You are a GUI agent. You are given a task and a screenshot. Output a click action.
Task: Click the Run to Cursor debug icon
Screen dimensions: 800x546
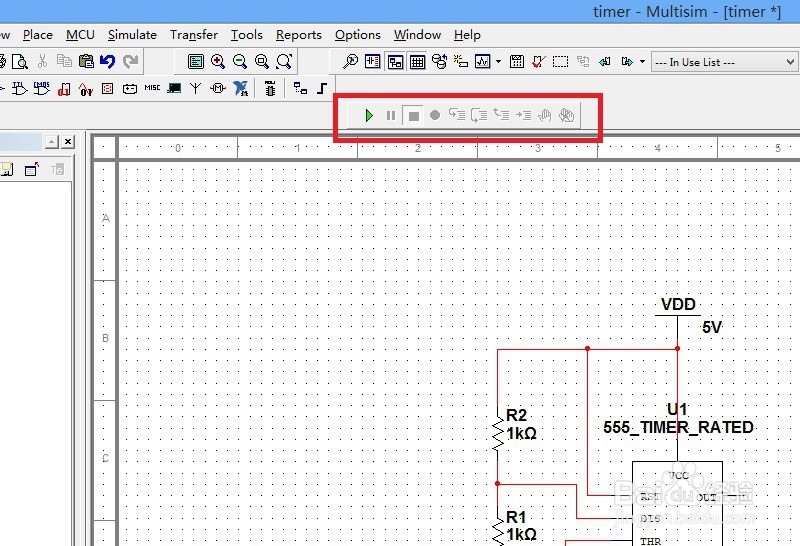tap(523, 115)
